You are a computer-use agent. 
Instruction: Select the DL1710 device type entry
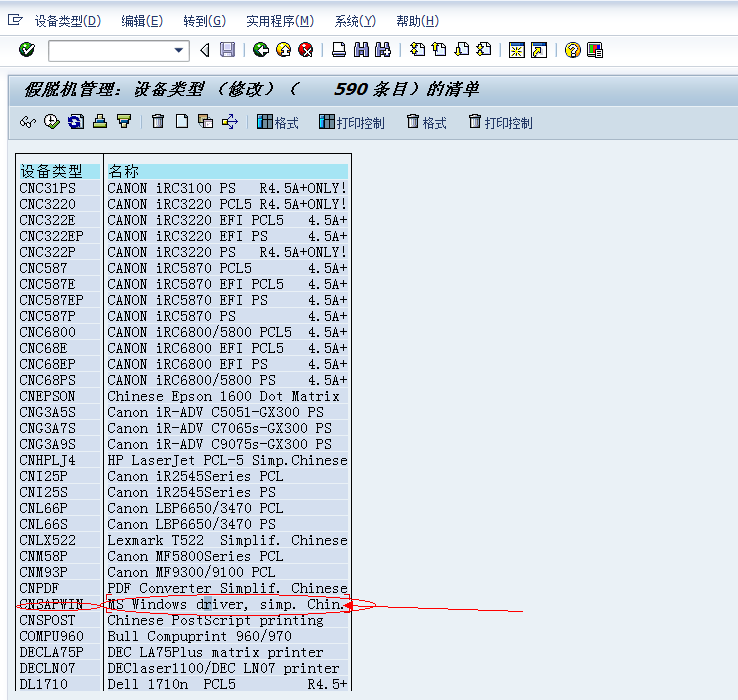coord(43,684)
